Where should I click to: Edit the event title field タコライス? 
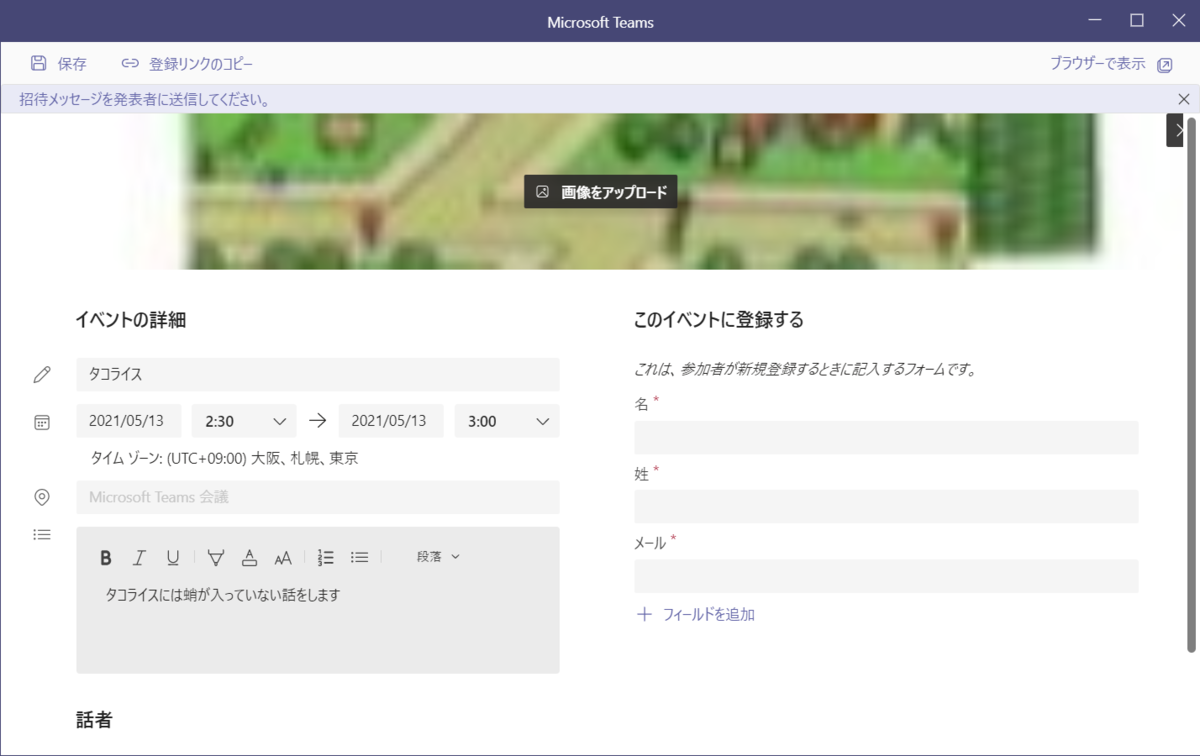[x=318, y=375]
